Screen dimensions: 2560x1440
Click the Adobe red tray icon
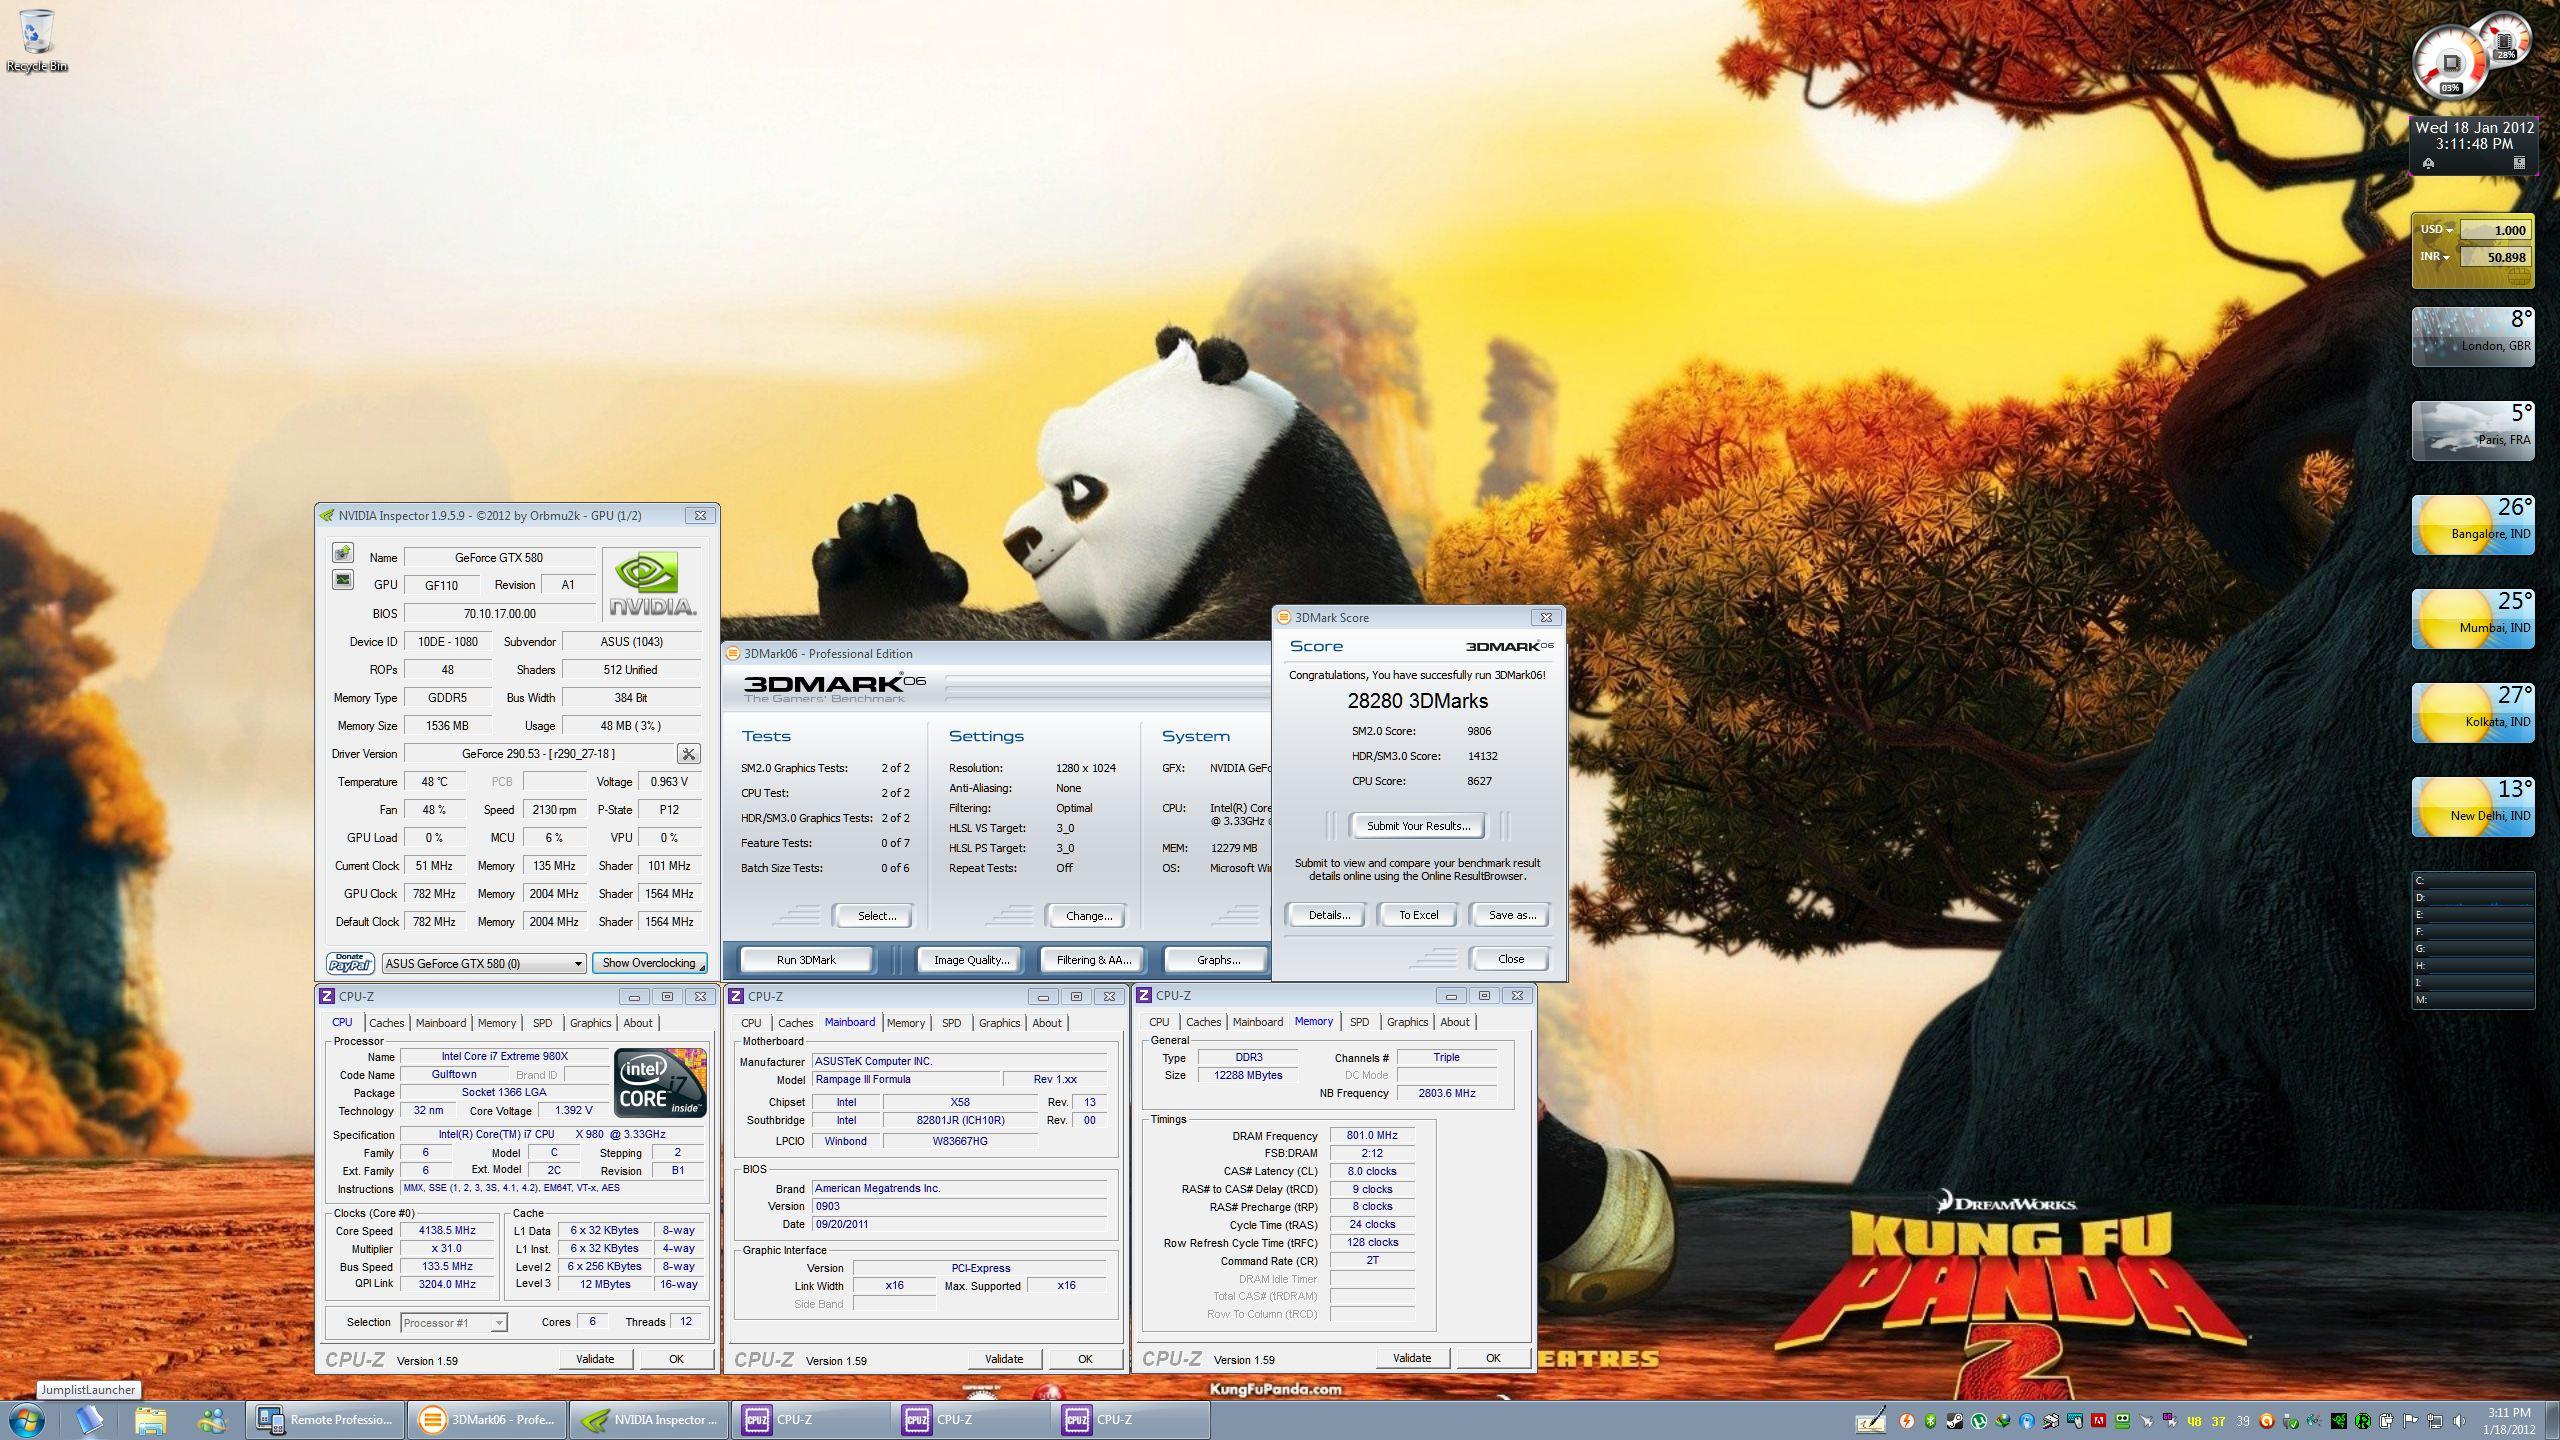[2098, 1421]
